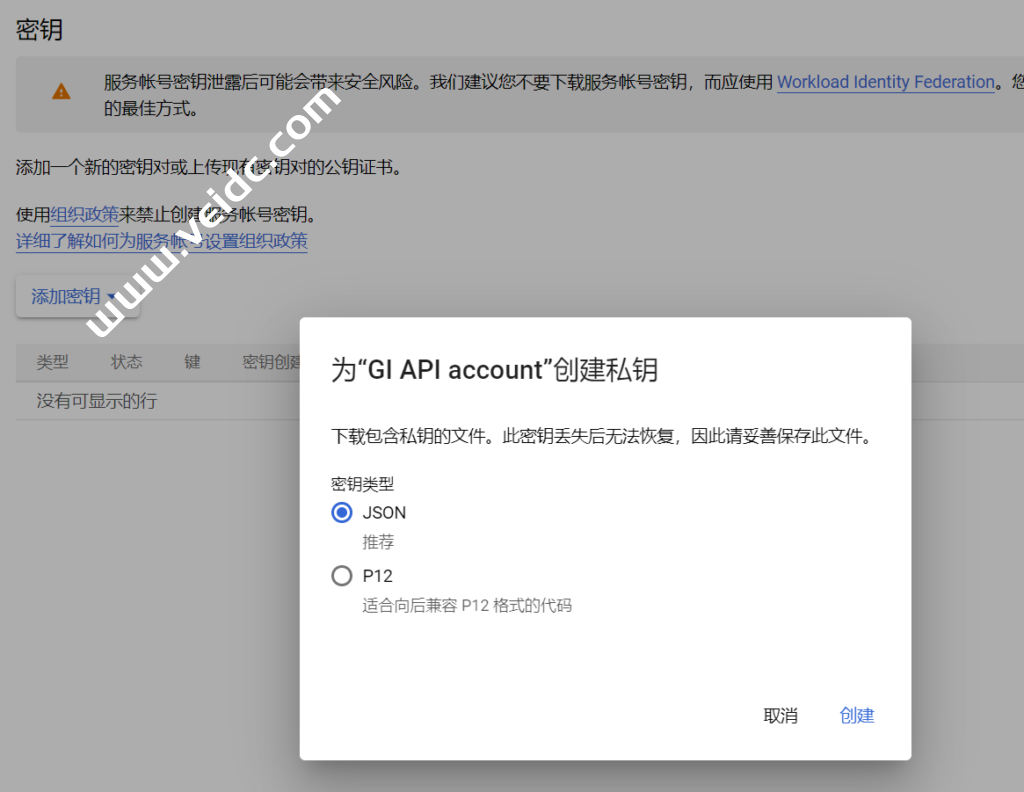The height and width of the screenshot is (792, 1024).
Task: Click 创建 to create the private key
Action: (856, 715)
